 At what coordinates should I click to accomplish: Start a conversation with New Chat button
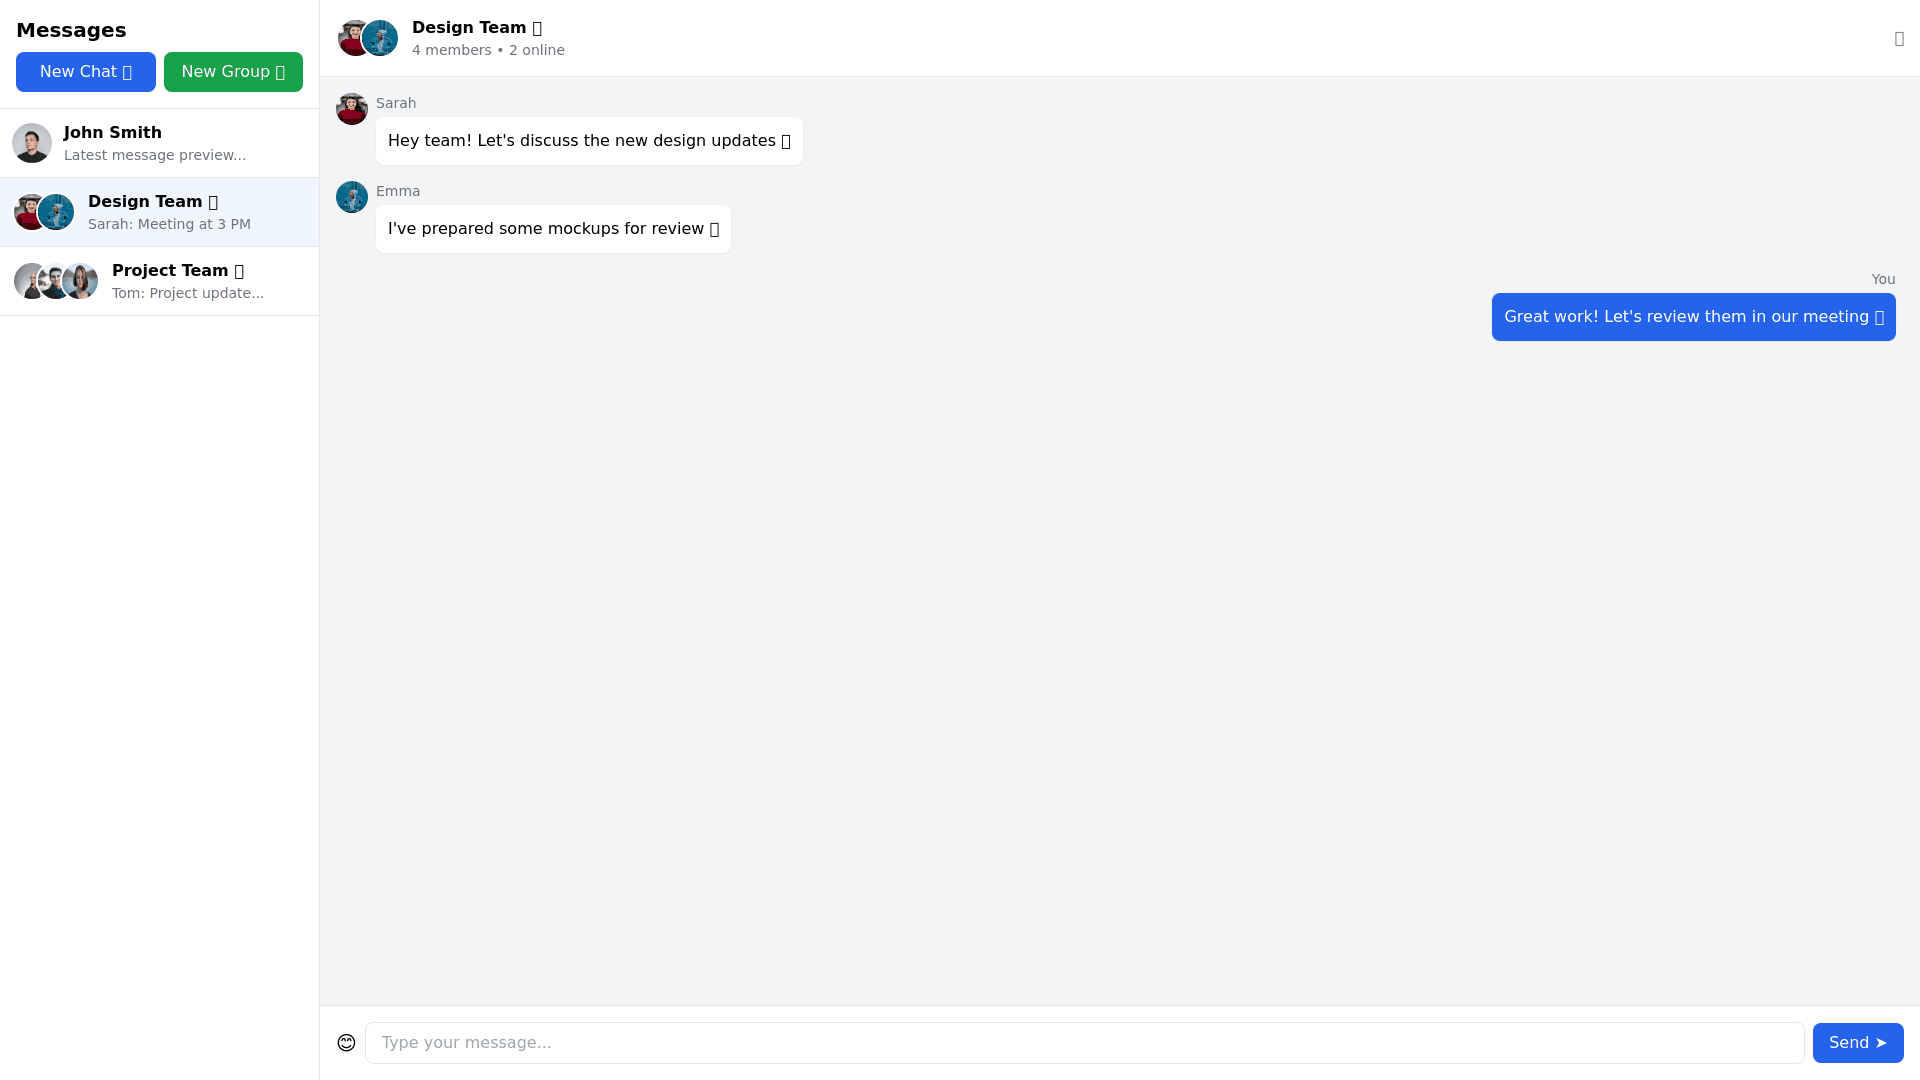pos(86,72)
